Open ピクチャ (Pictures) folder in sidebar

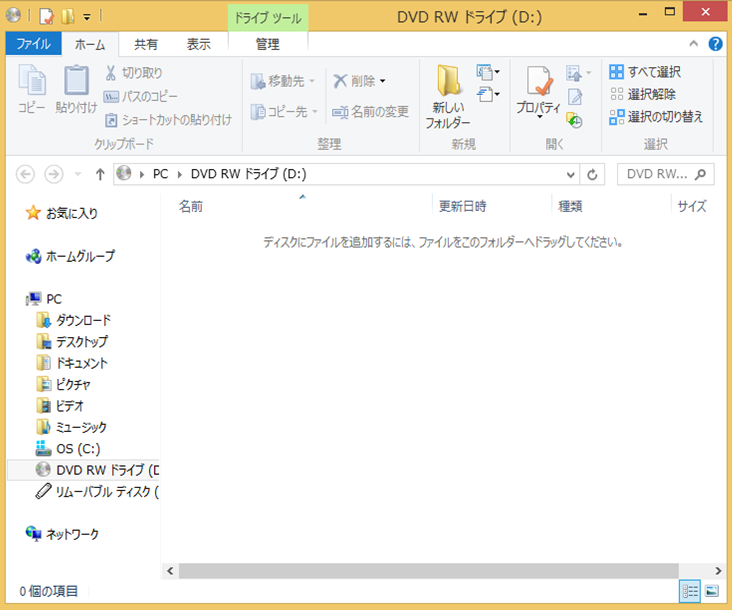coord(63,385)
